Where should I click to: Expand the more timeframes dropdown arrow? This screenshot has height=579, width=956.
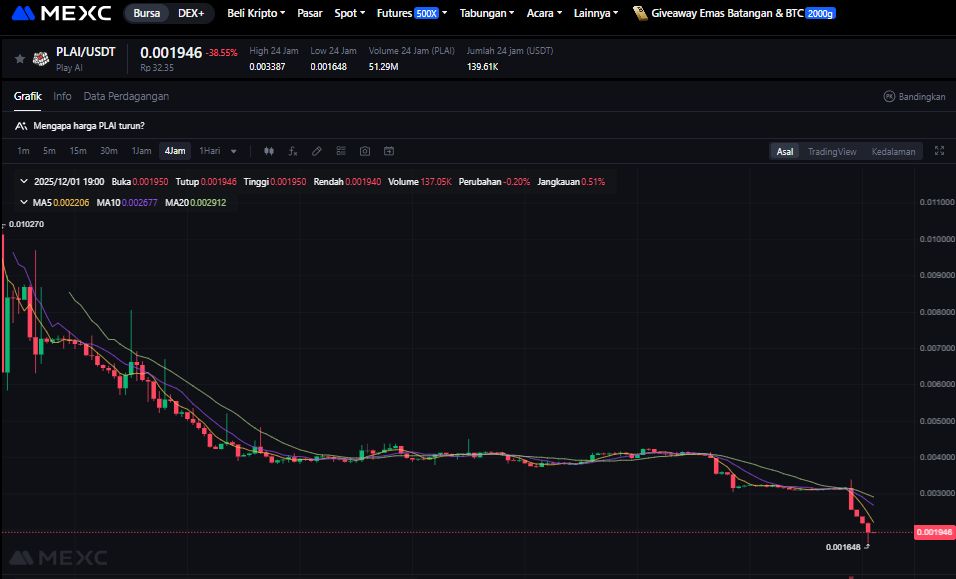tap(234, 151)
